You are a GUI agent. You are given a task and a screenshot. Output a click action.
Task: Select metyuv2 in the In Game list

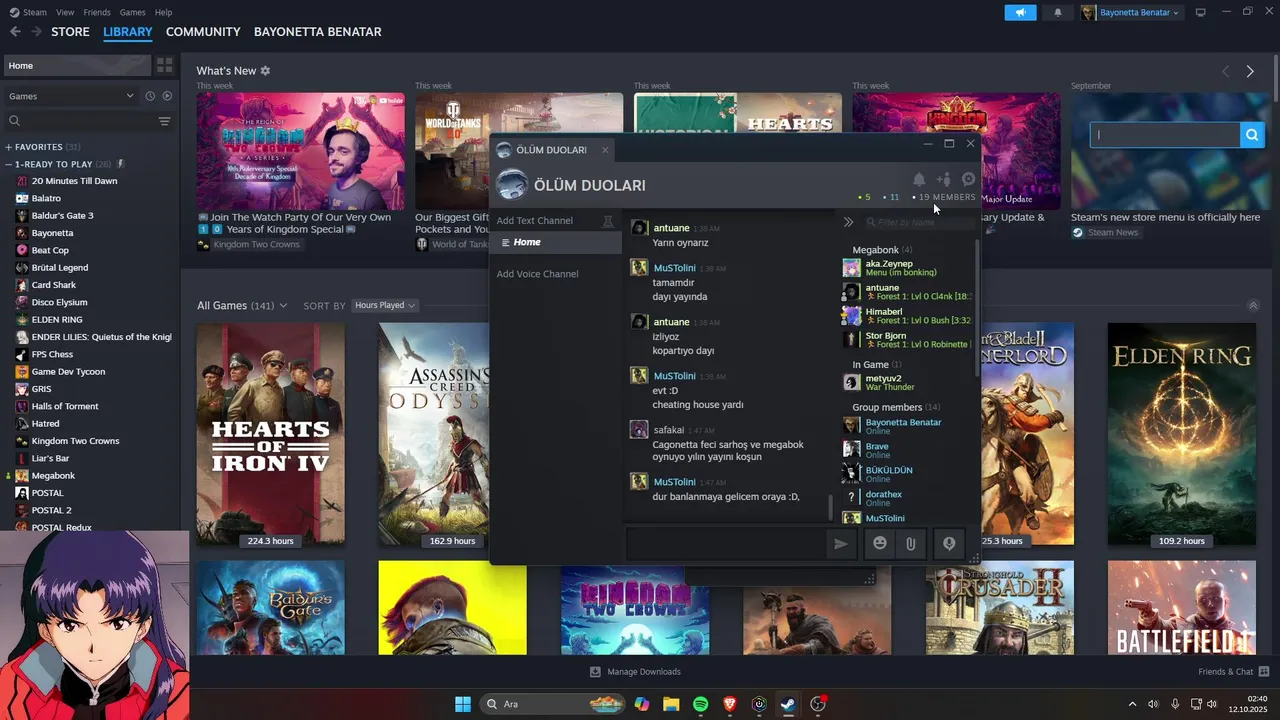[908, 382]
